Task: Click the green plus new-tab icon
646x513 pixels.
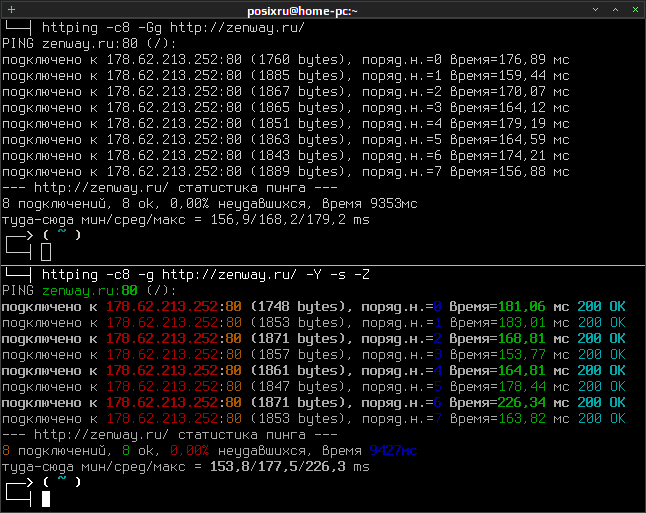Action: 12,9
